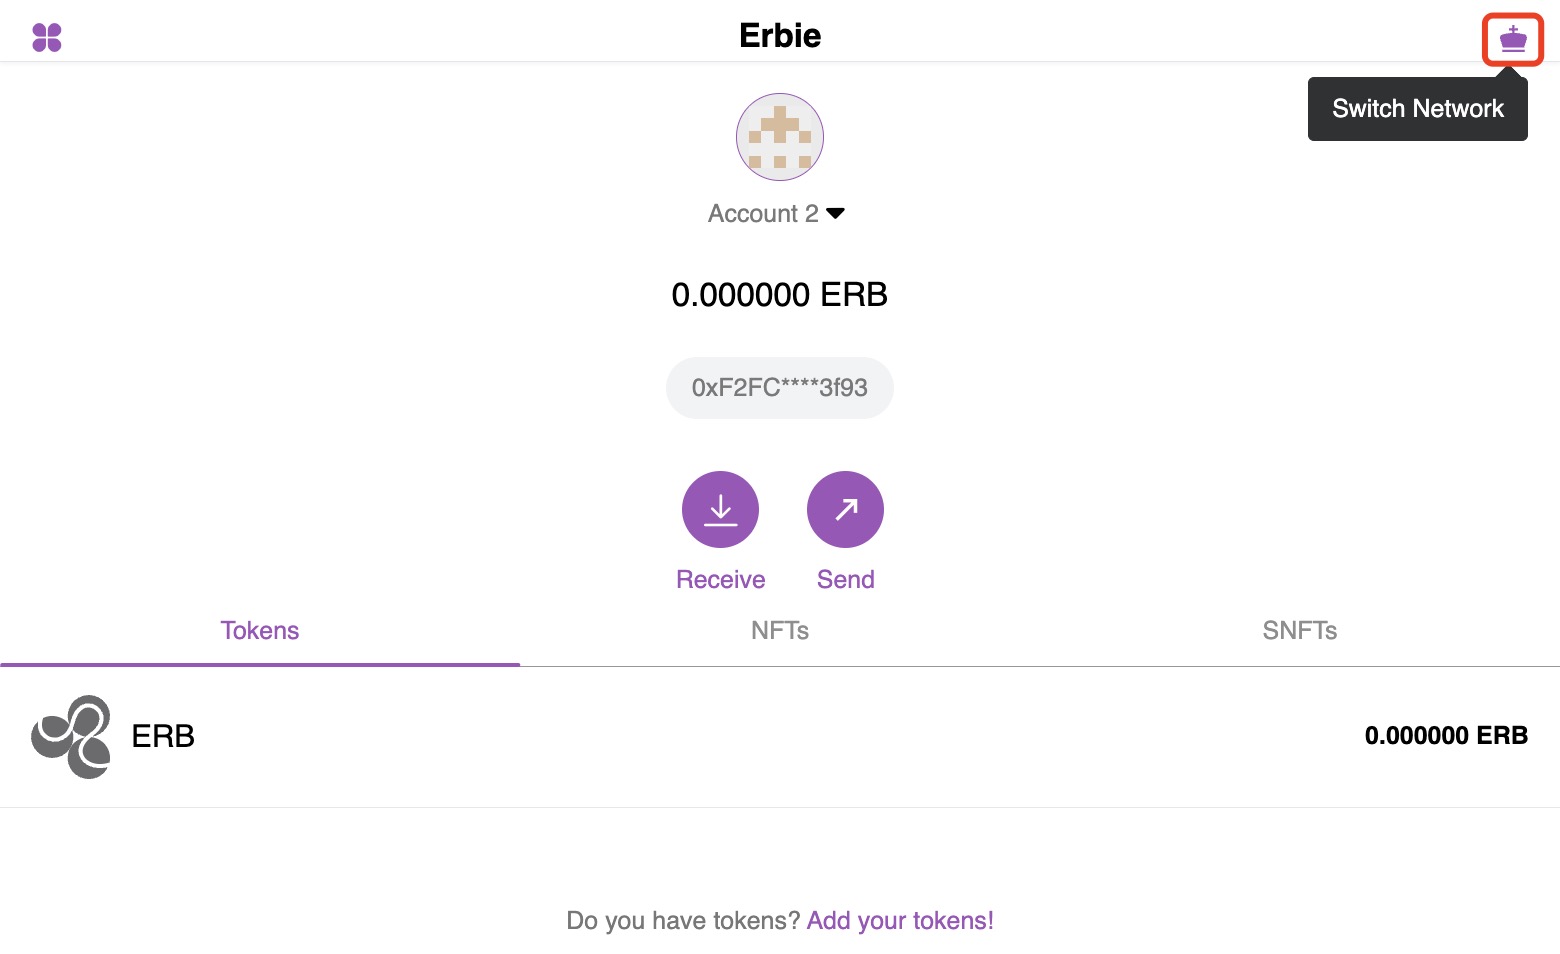This screenshot has width=1560, height=954.
Task: Expand the Account 2 dropdown arrow
Action: (x=836, y=213)
